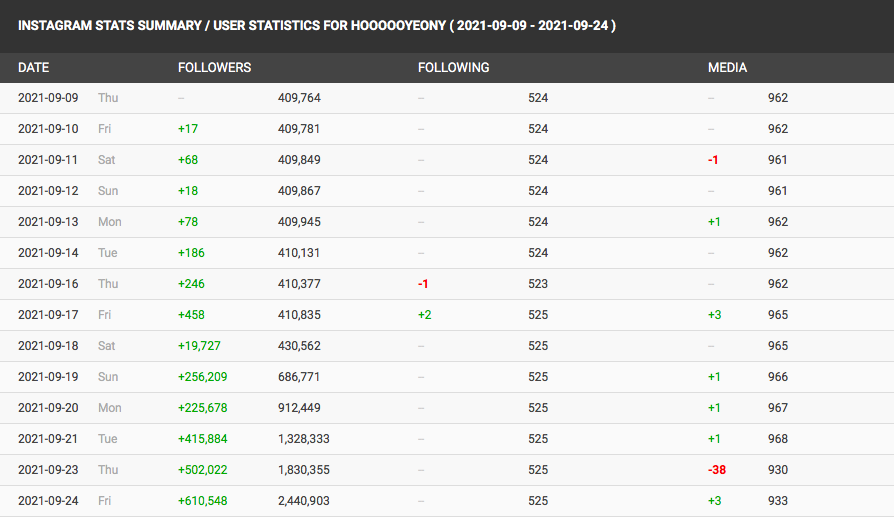Click the +502,022 follower gain value
The width and height of the screenshot is (894, 517).
206,470
